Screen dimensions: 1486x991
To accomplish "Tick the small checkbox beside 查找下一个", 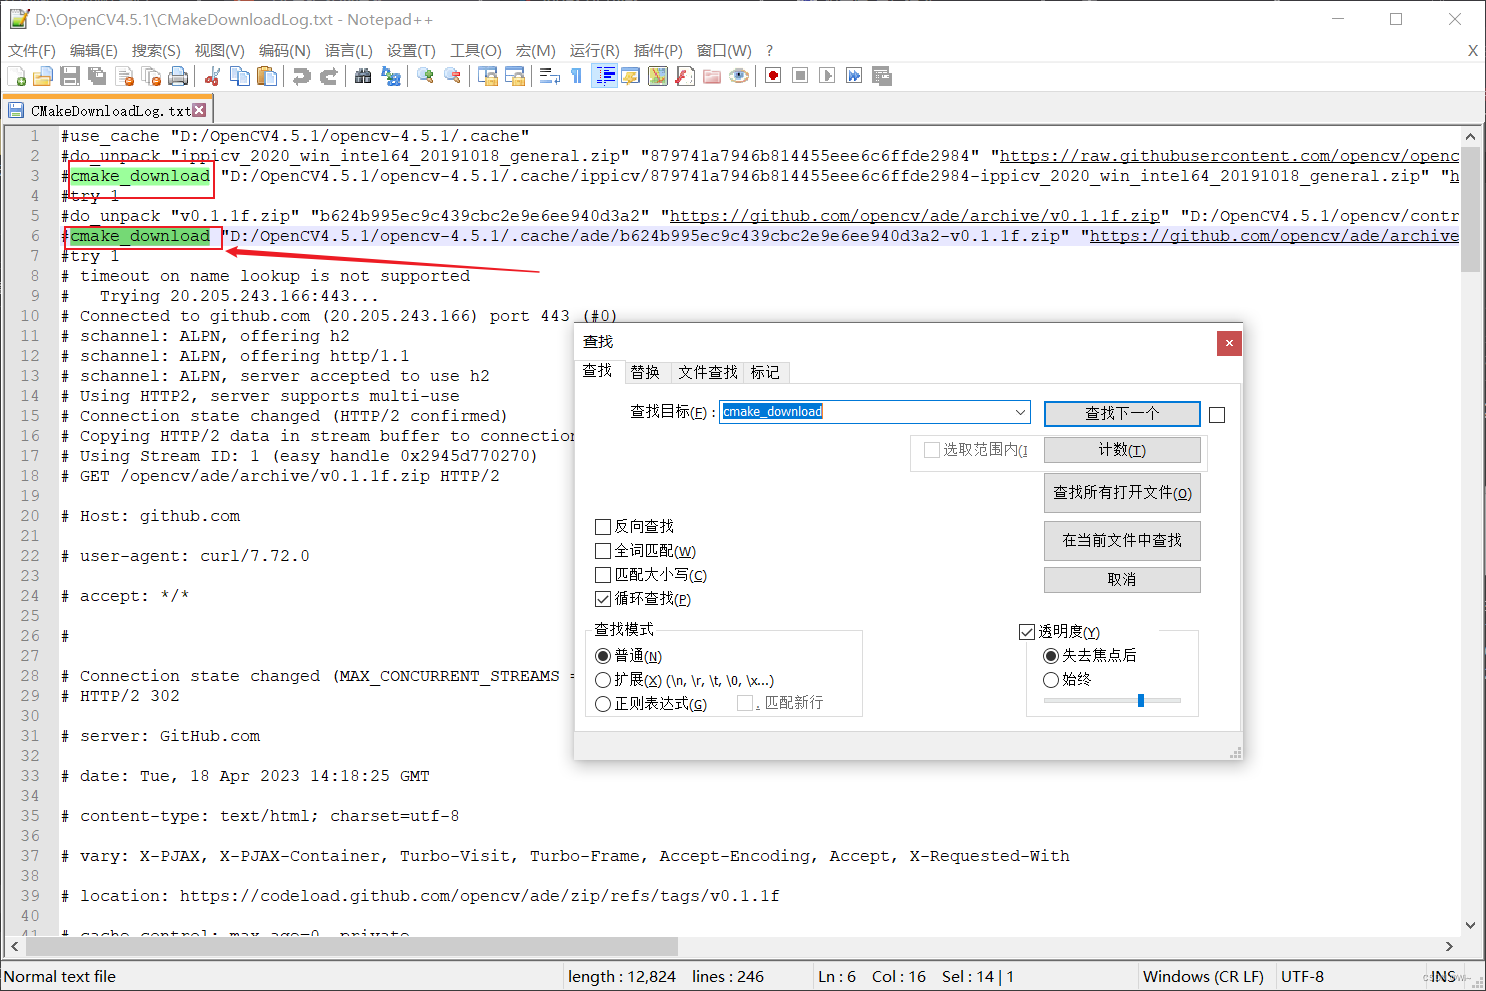I will (x=1217, y=415).
